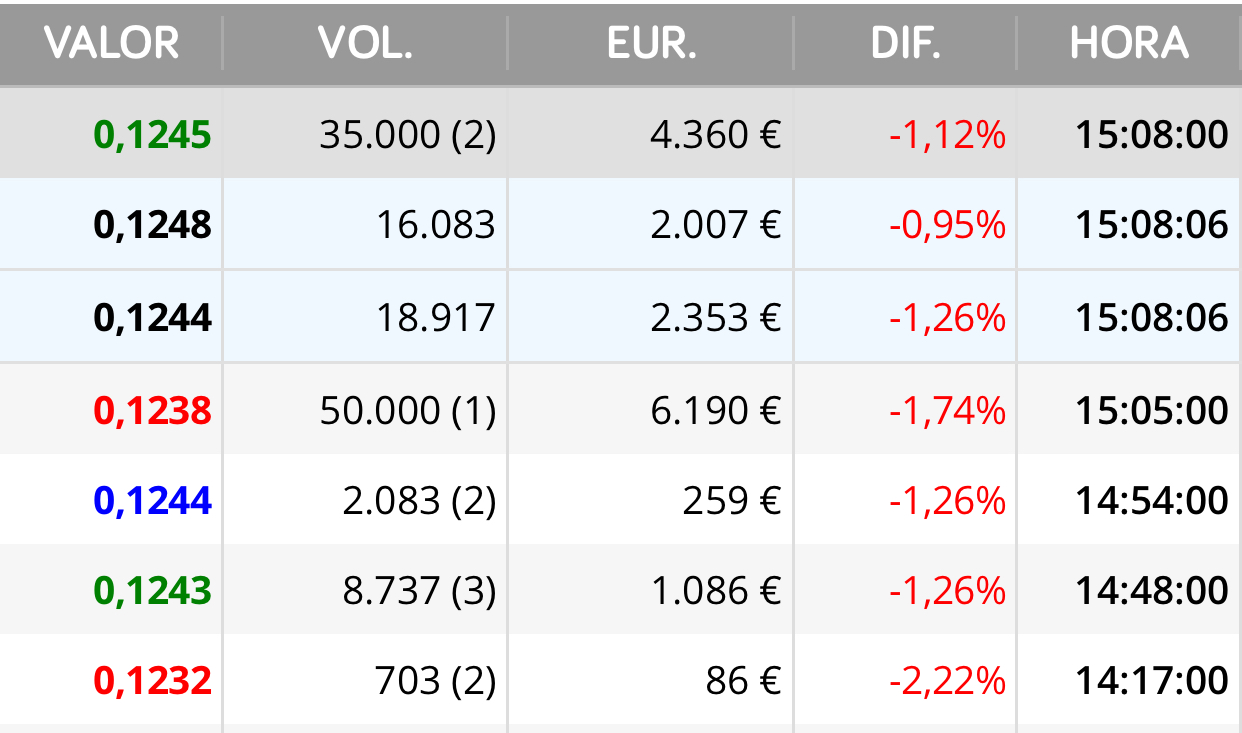The width and height of the screenshot is (1242, 733).
Task: Click green price 0,1245
Action: tap(153, 134)
